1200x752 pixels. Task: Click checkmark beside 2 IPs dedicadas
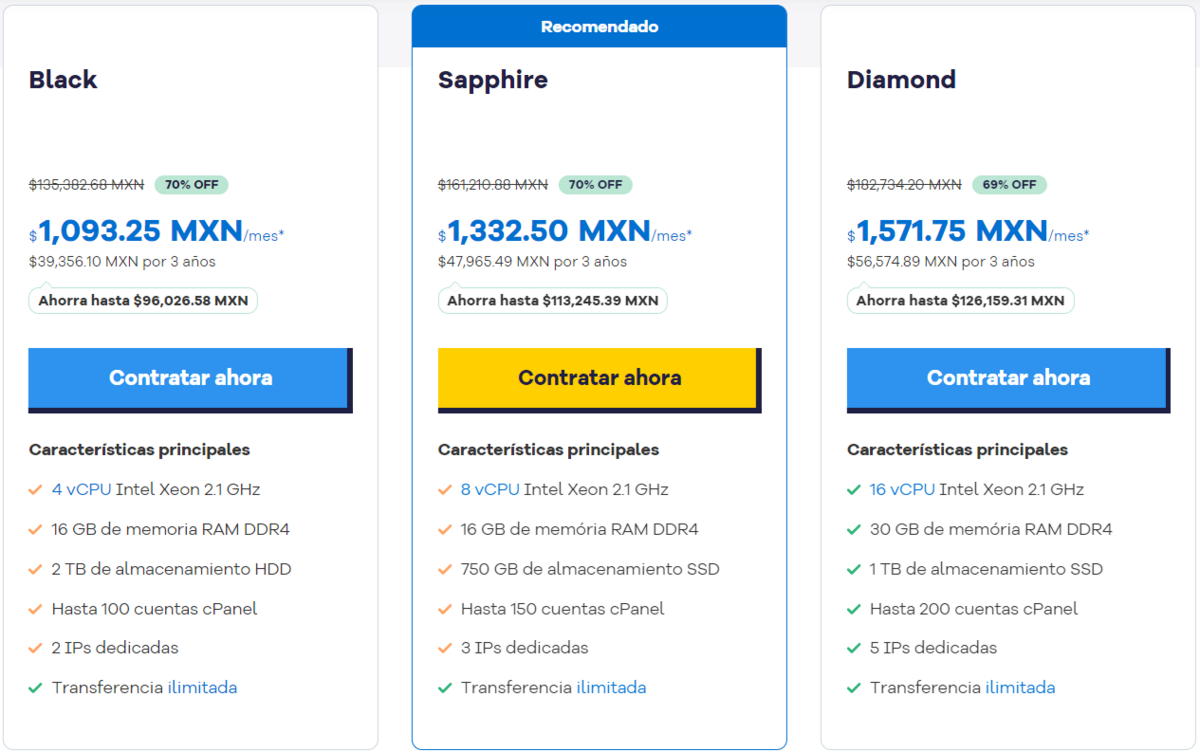coord(35,648)
